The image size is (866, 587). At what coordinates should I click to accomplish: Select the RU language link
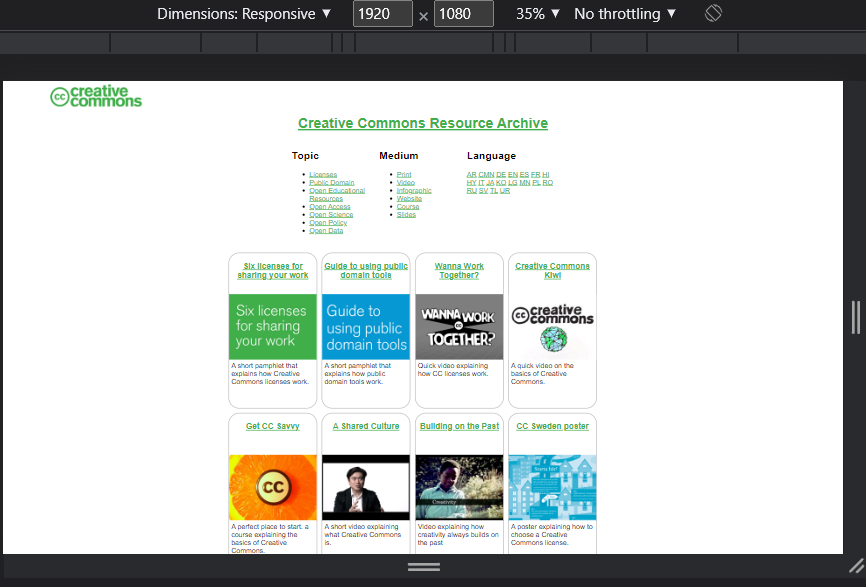[x=472, y=191]
